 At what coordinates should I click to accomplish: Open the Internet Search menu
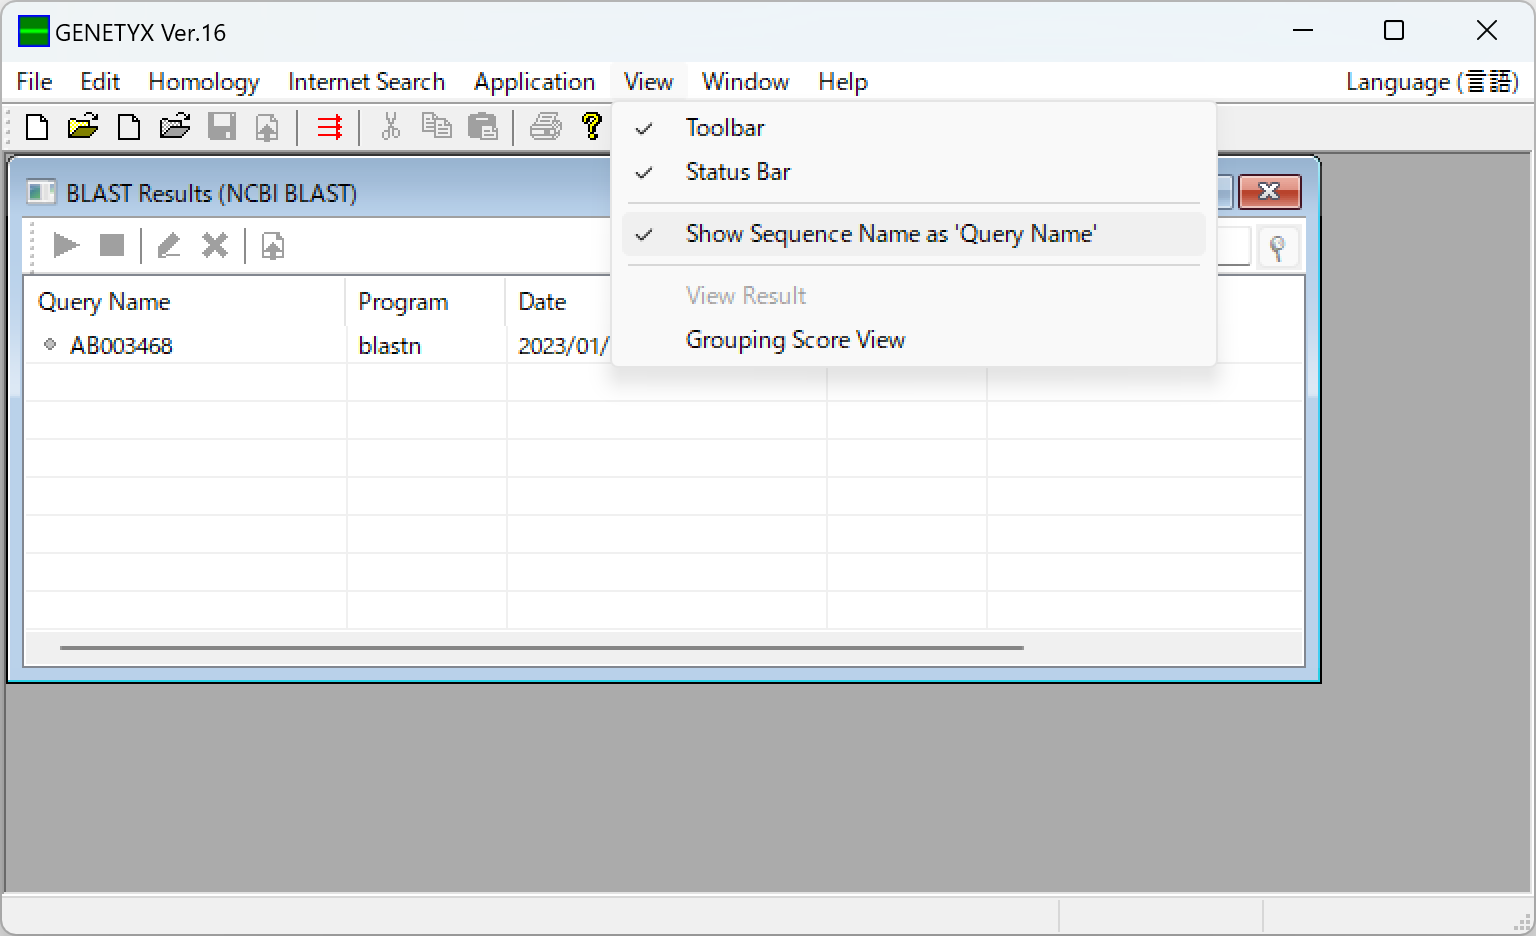[366, 82]
